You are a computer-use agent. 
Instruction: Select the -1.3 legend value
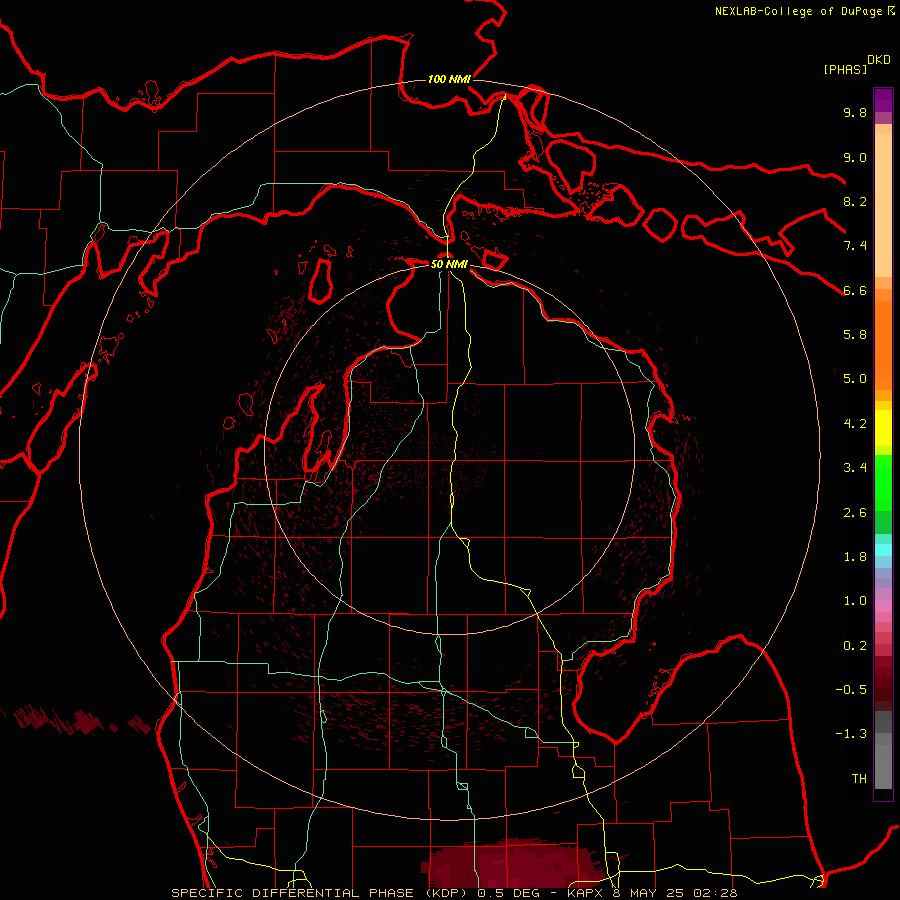tap(851, 734)
